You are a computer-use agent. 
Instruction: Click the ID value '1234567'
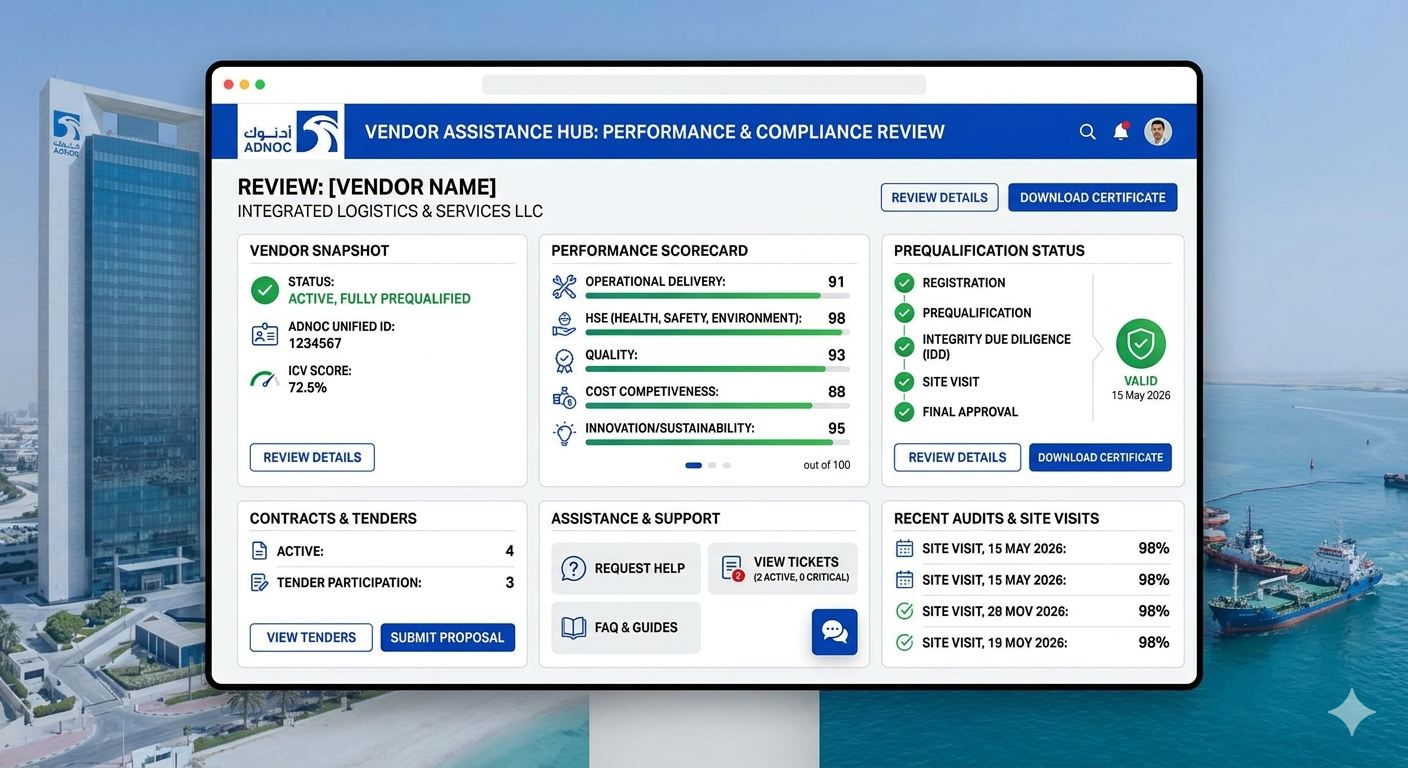click(315, 343)
